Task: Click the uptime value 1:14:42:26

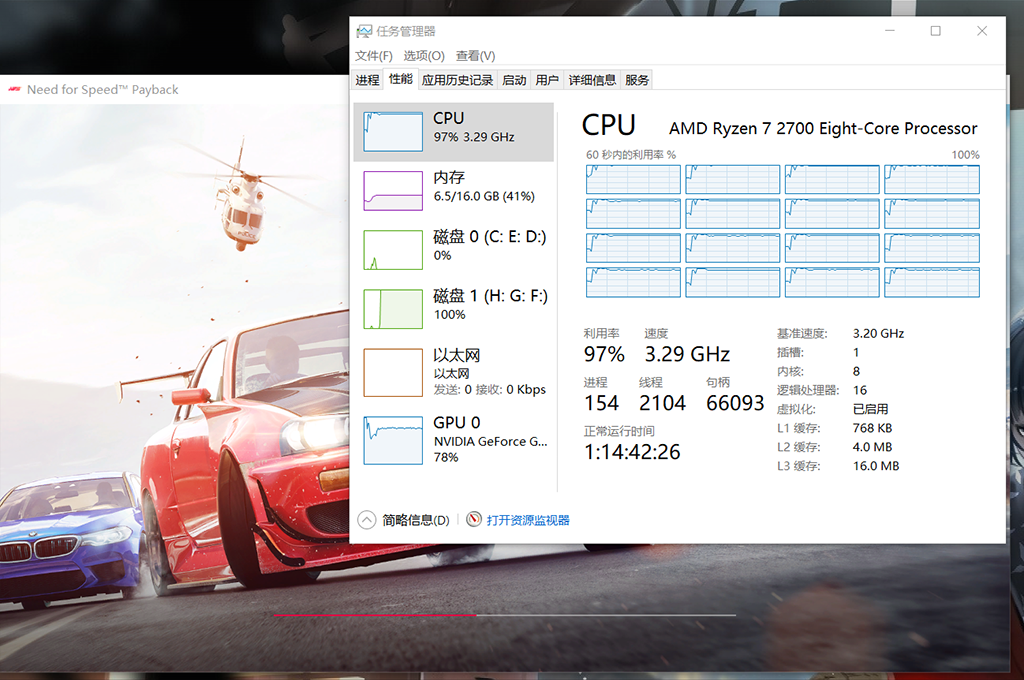Action: tap(632, 452)
